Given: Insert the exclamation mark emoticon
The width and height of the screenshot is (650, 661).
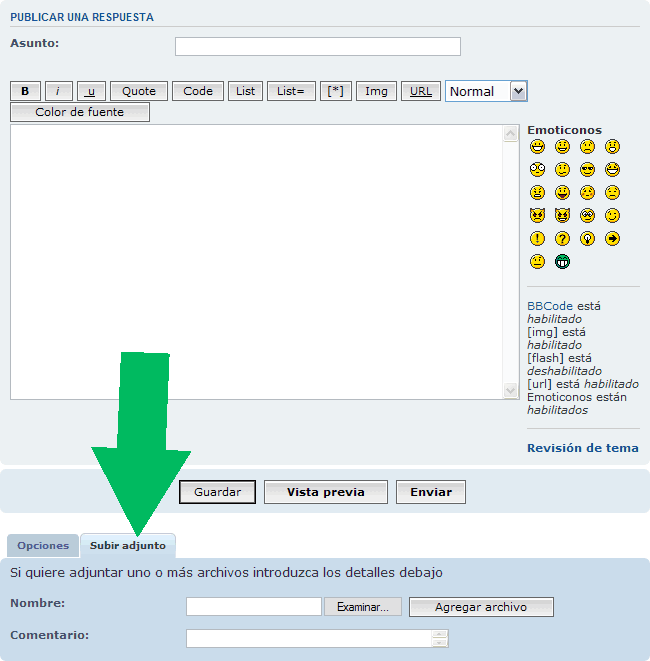Looking at the screenshot, I should (538, 239).
